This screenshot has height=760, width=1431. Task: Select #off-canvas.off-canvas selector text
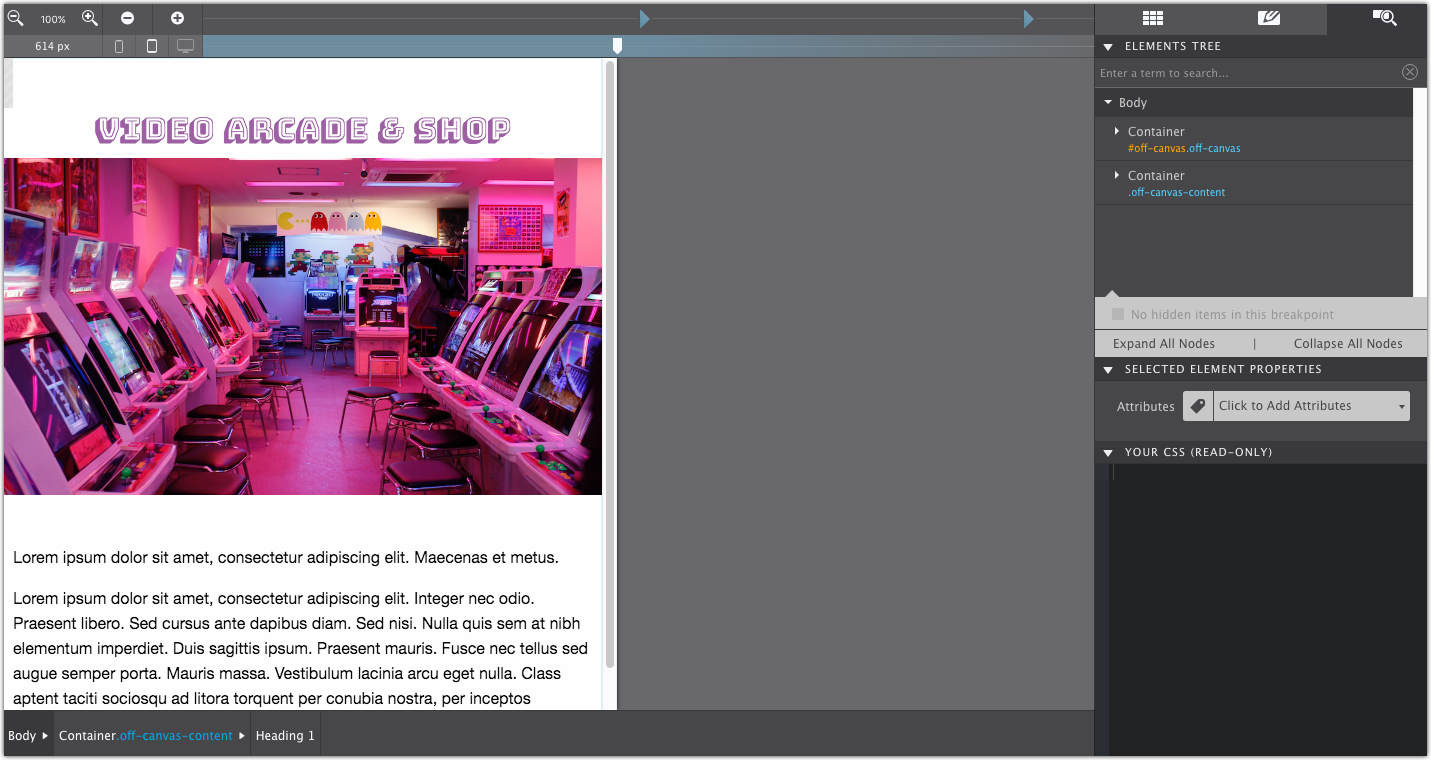click(x=1184, y=148)
